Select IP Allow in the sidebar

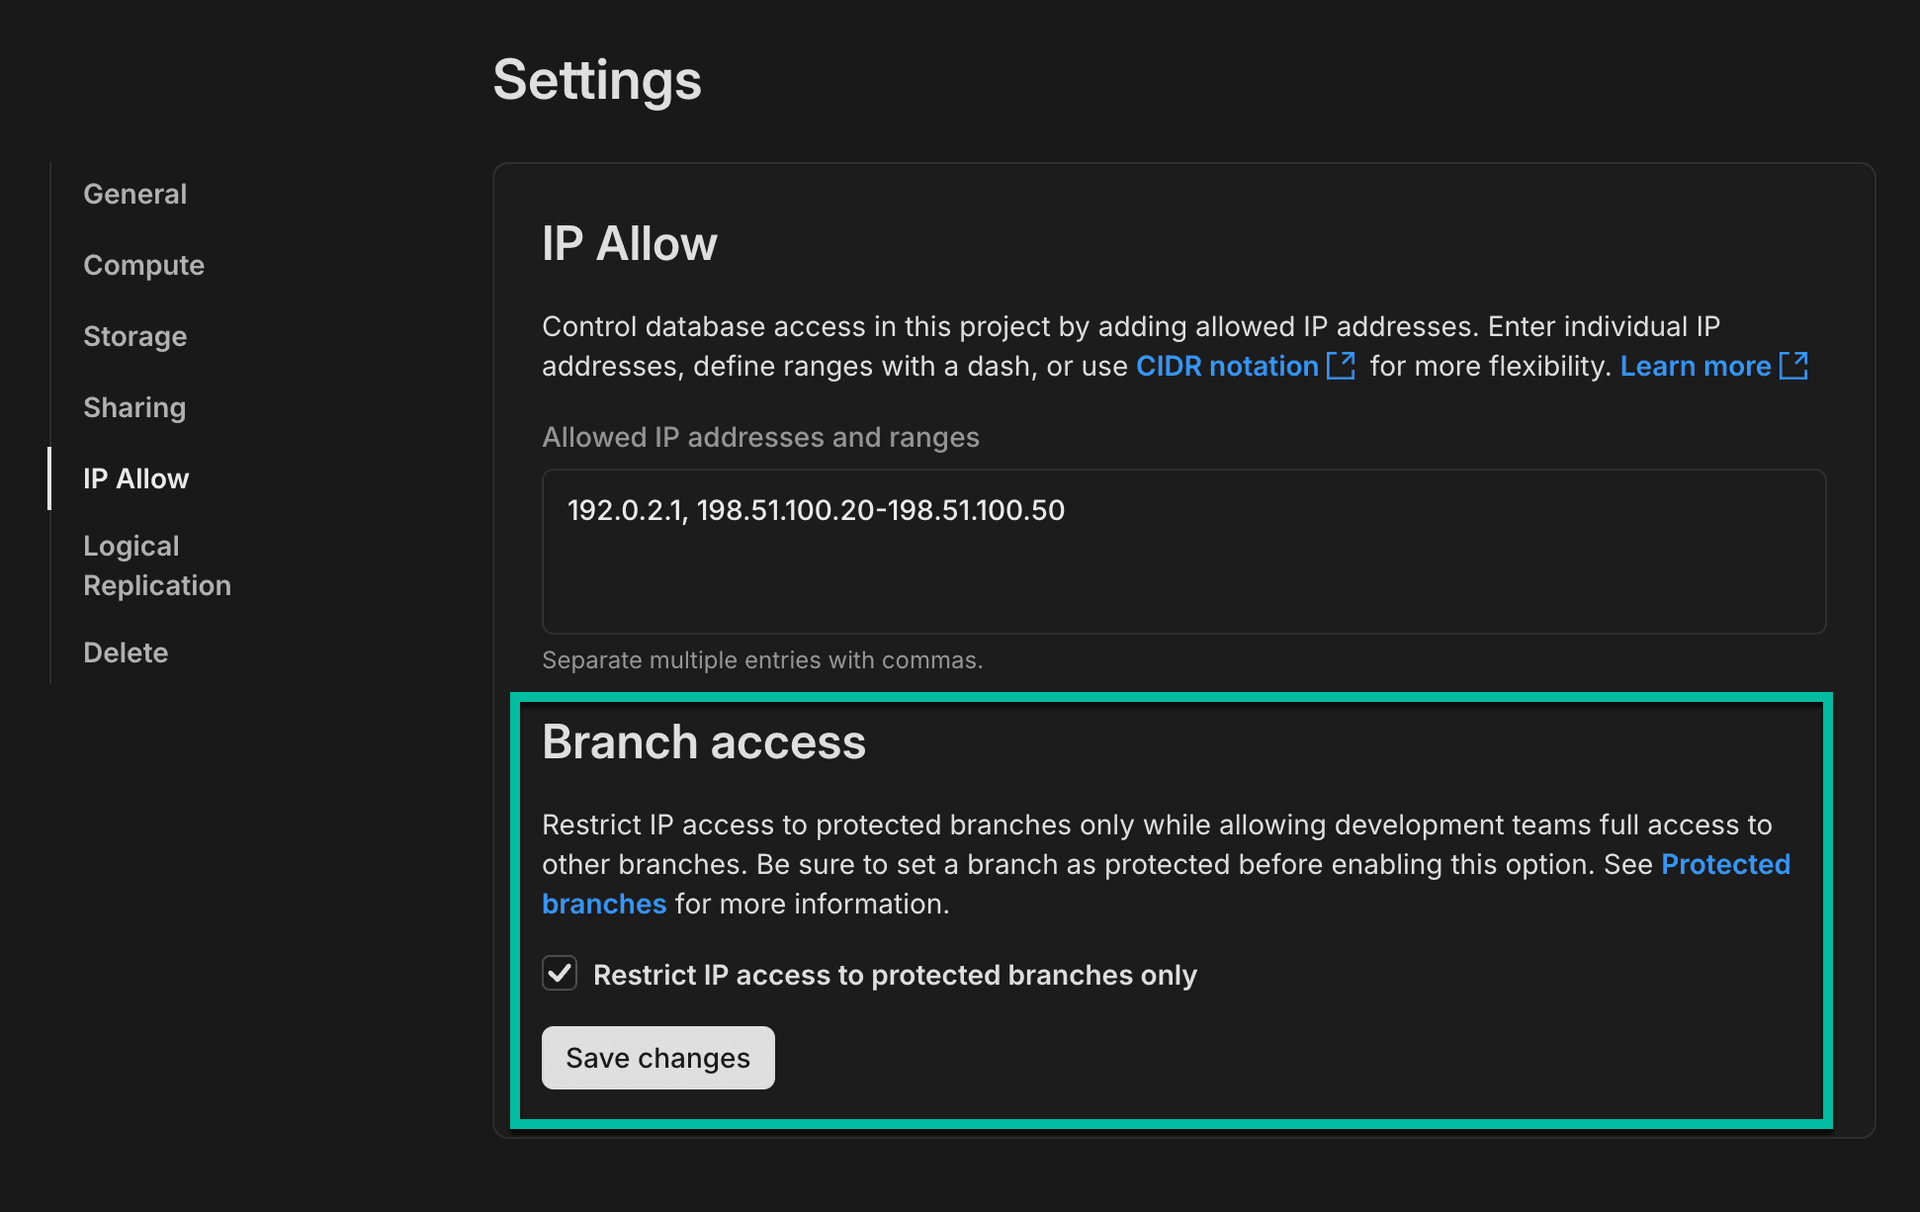pos(136,478)
